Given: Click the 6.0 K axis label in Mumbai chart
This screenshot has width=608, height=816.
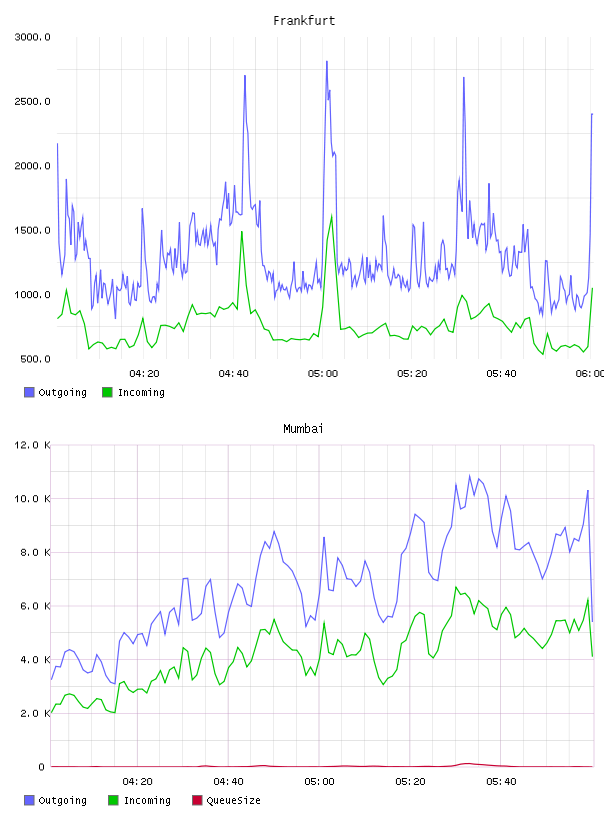Looking at the screenshot, I should pyautogui.click(x=35, y=606).
